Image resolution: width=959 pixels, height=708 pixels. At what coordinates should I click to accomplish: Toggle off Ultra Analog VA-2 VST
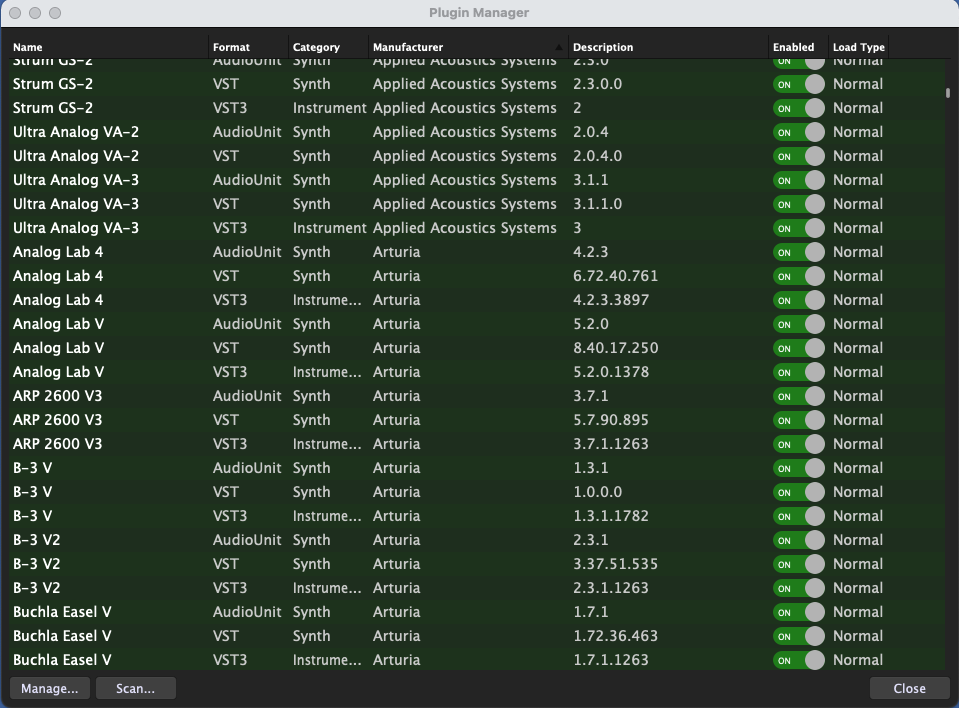799,156
